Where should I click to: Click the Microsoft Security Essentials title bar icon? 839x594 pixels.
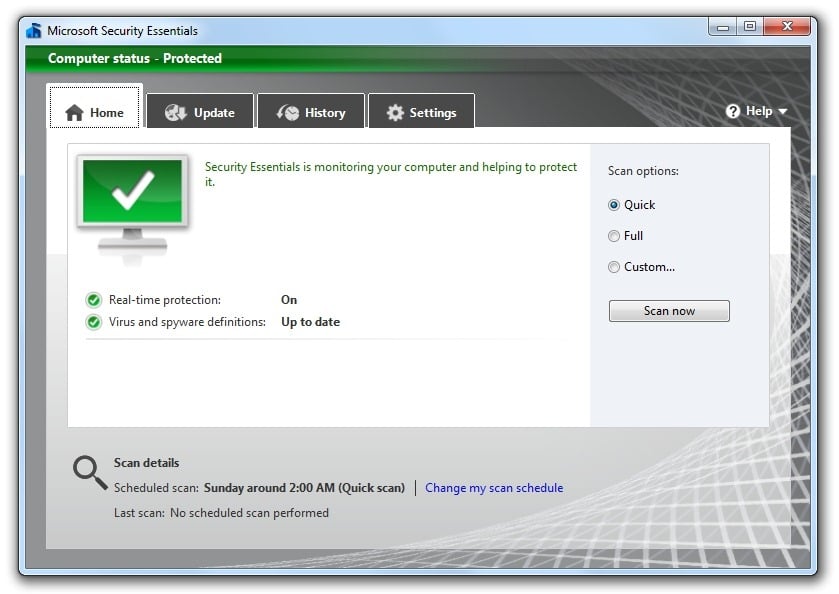[34, 31]
